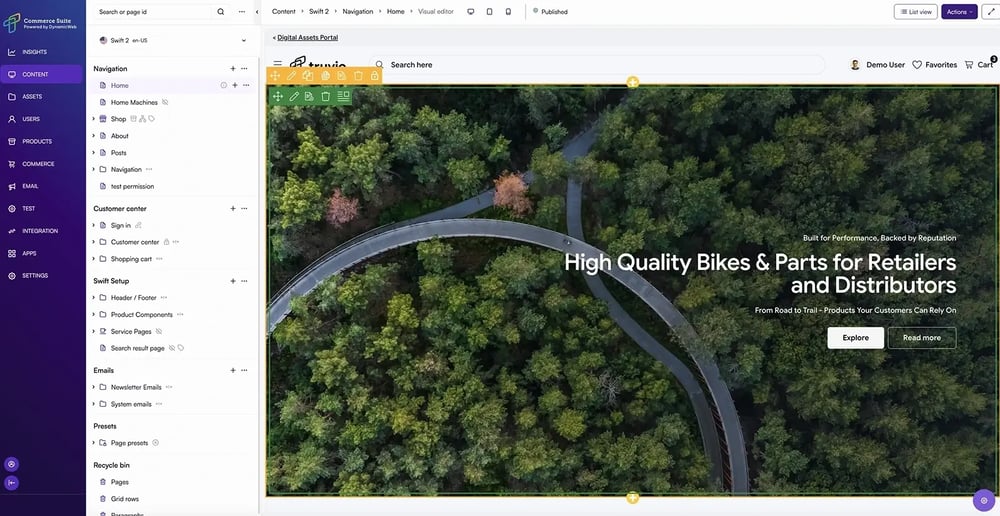Add a page in the Navigation section
Screen dimensions: 1000x516
click(x=233, y=68)
